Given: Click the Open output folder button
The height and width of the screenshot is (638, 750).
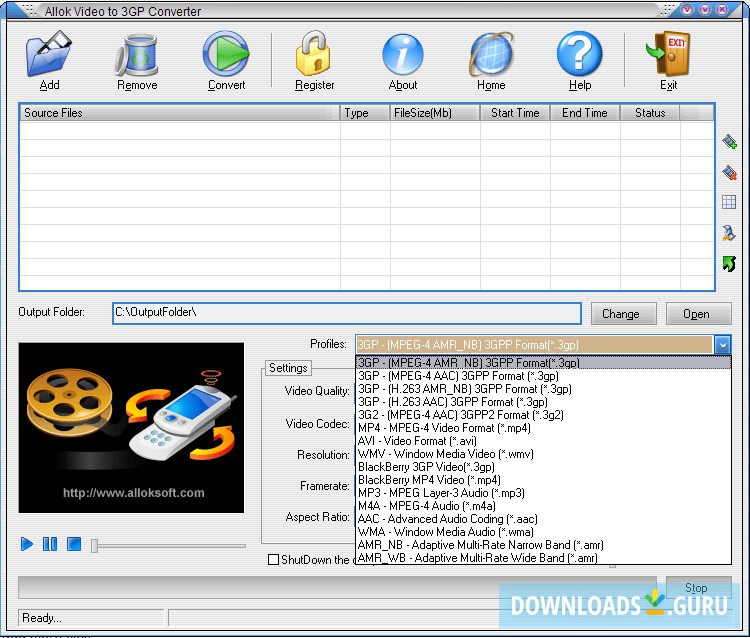Looking at the screenshot, I should (x=698, y=314).
